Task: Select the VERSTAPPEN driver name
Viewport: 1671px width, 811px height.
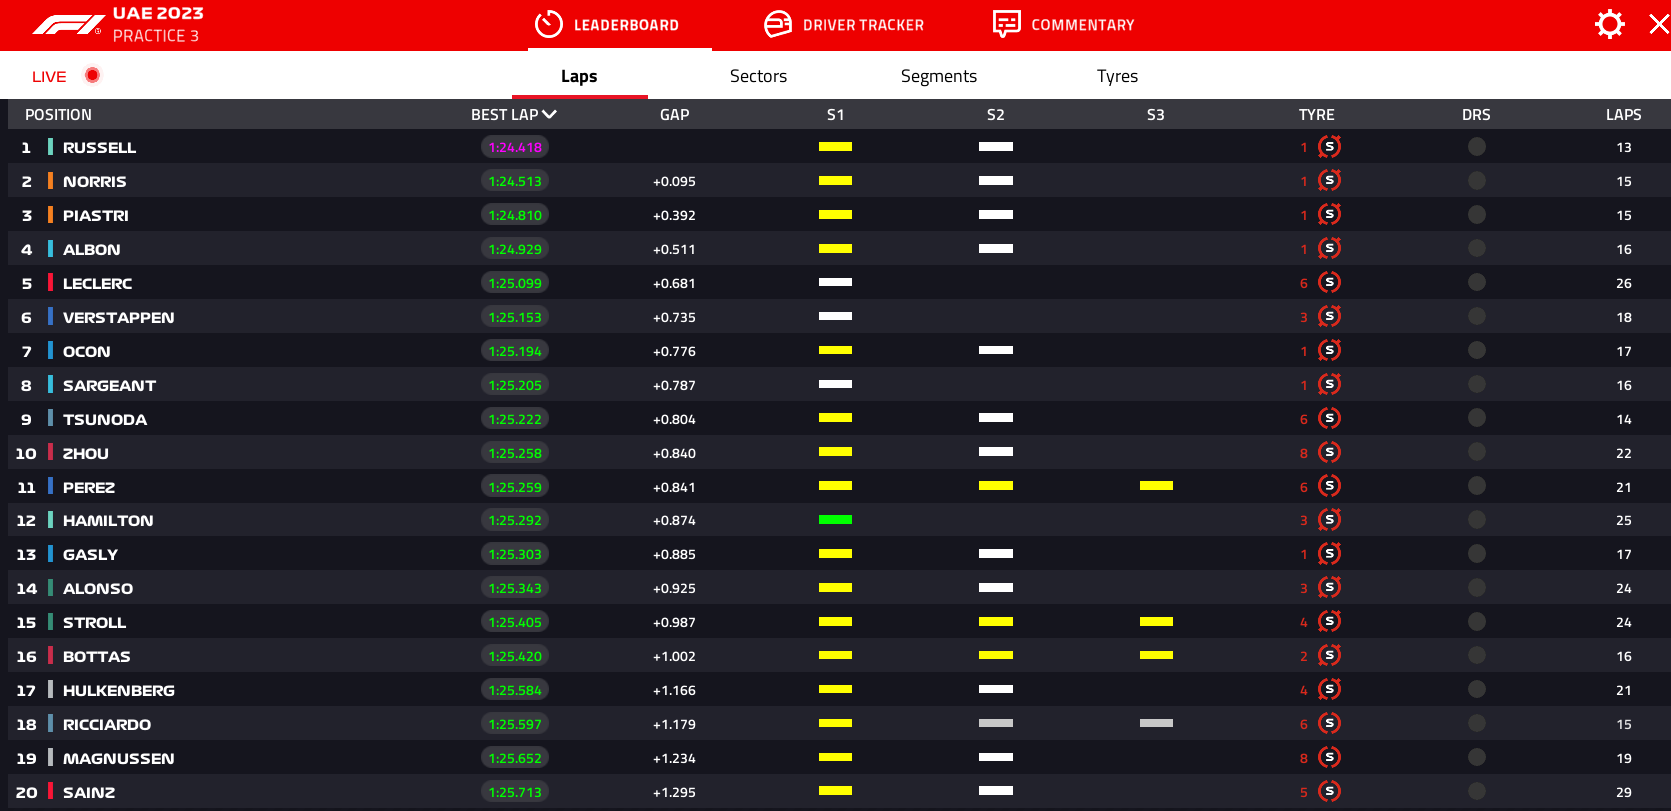Action: 119,318
